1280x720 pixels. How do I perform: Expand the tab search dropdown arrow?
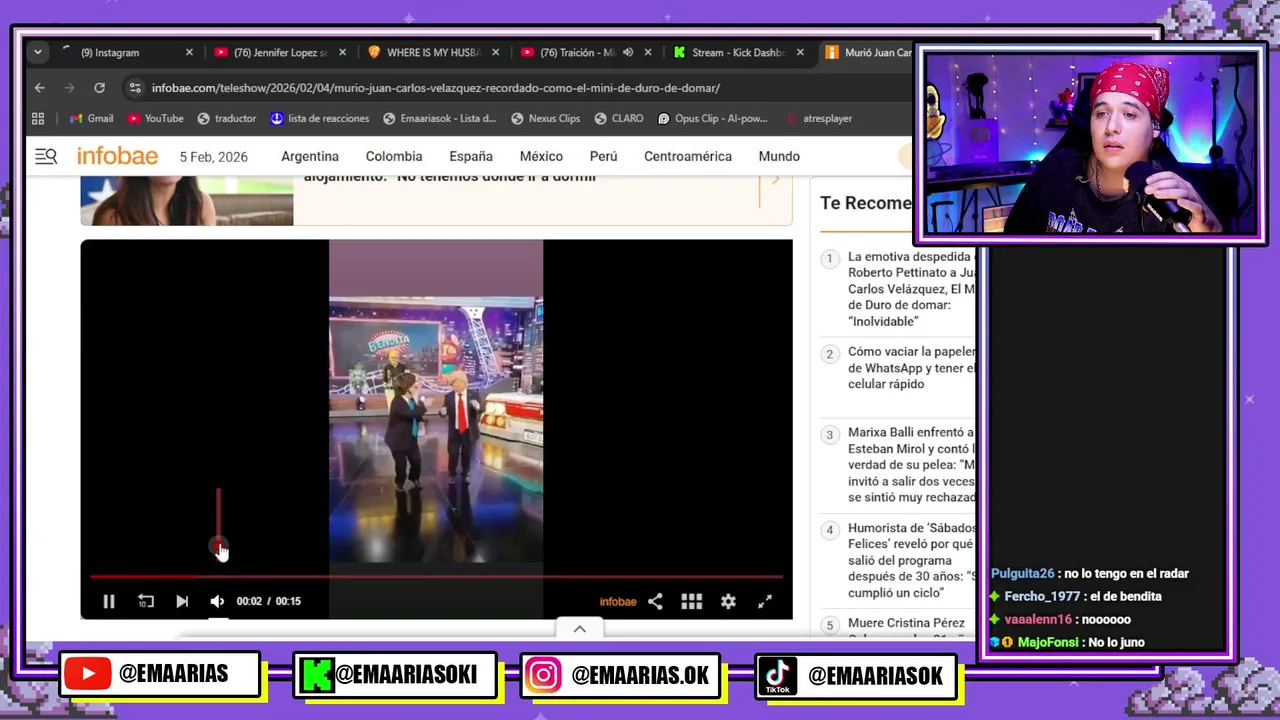[37, 52]
